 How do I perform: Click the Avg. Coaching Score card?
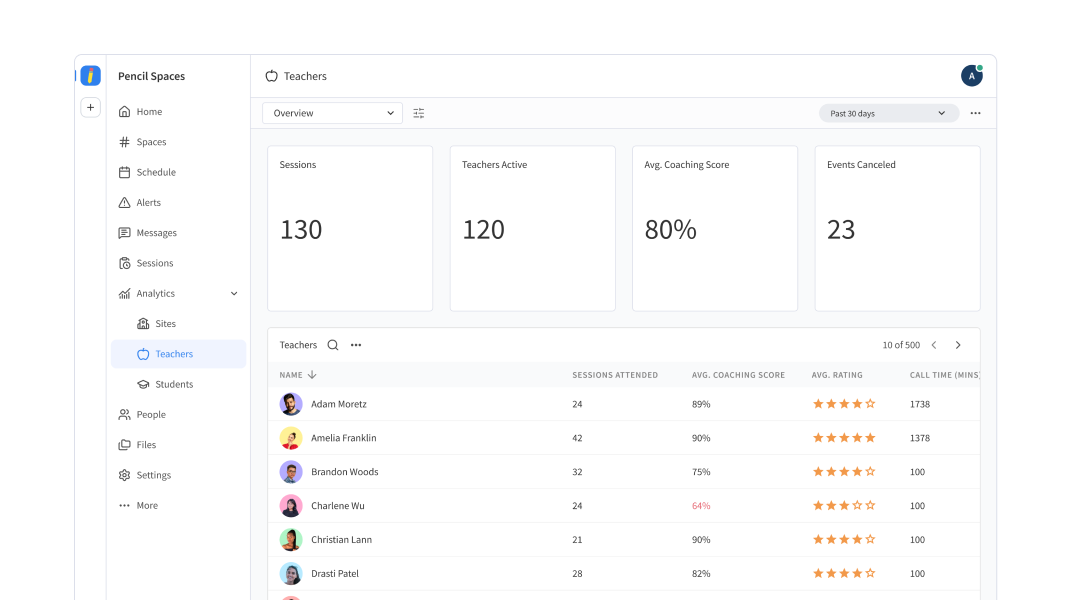click(715, 228)
